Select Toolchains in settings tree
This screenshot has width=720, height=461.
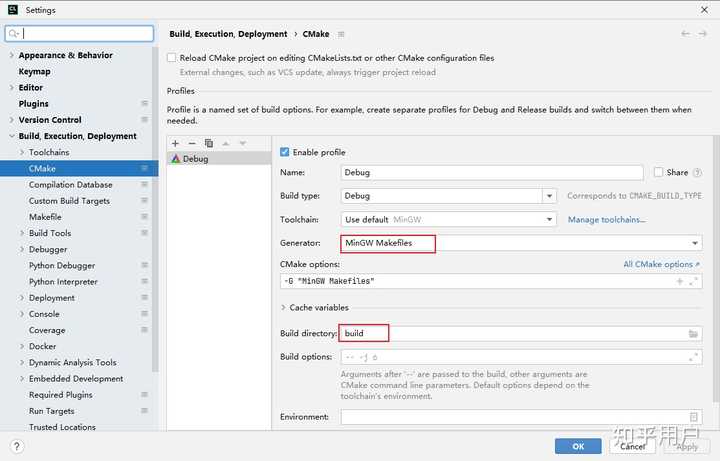click(x=49, y=152)
